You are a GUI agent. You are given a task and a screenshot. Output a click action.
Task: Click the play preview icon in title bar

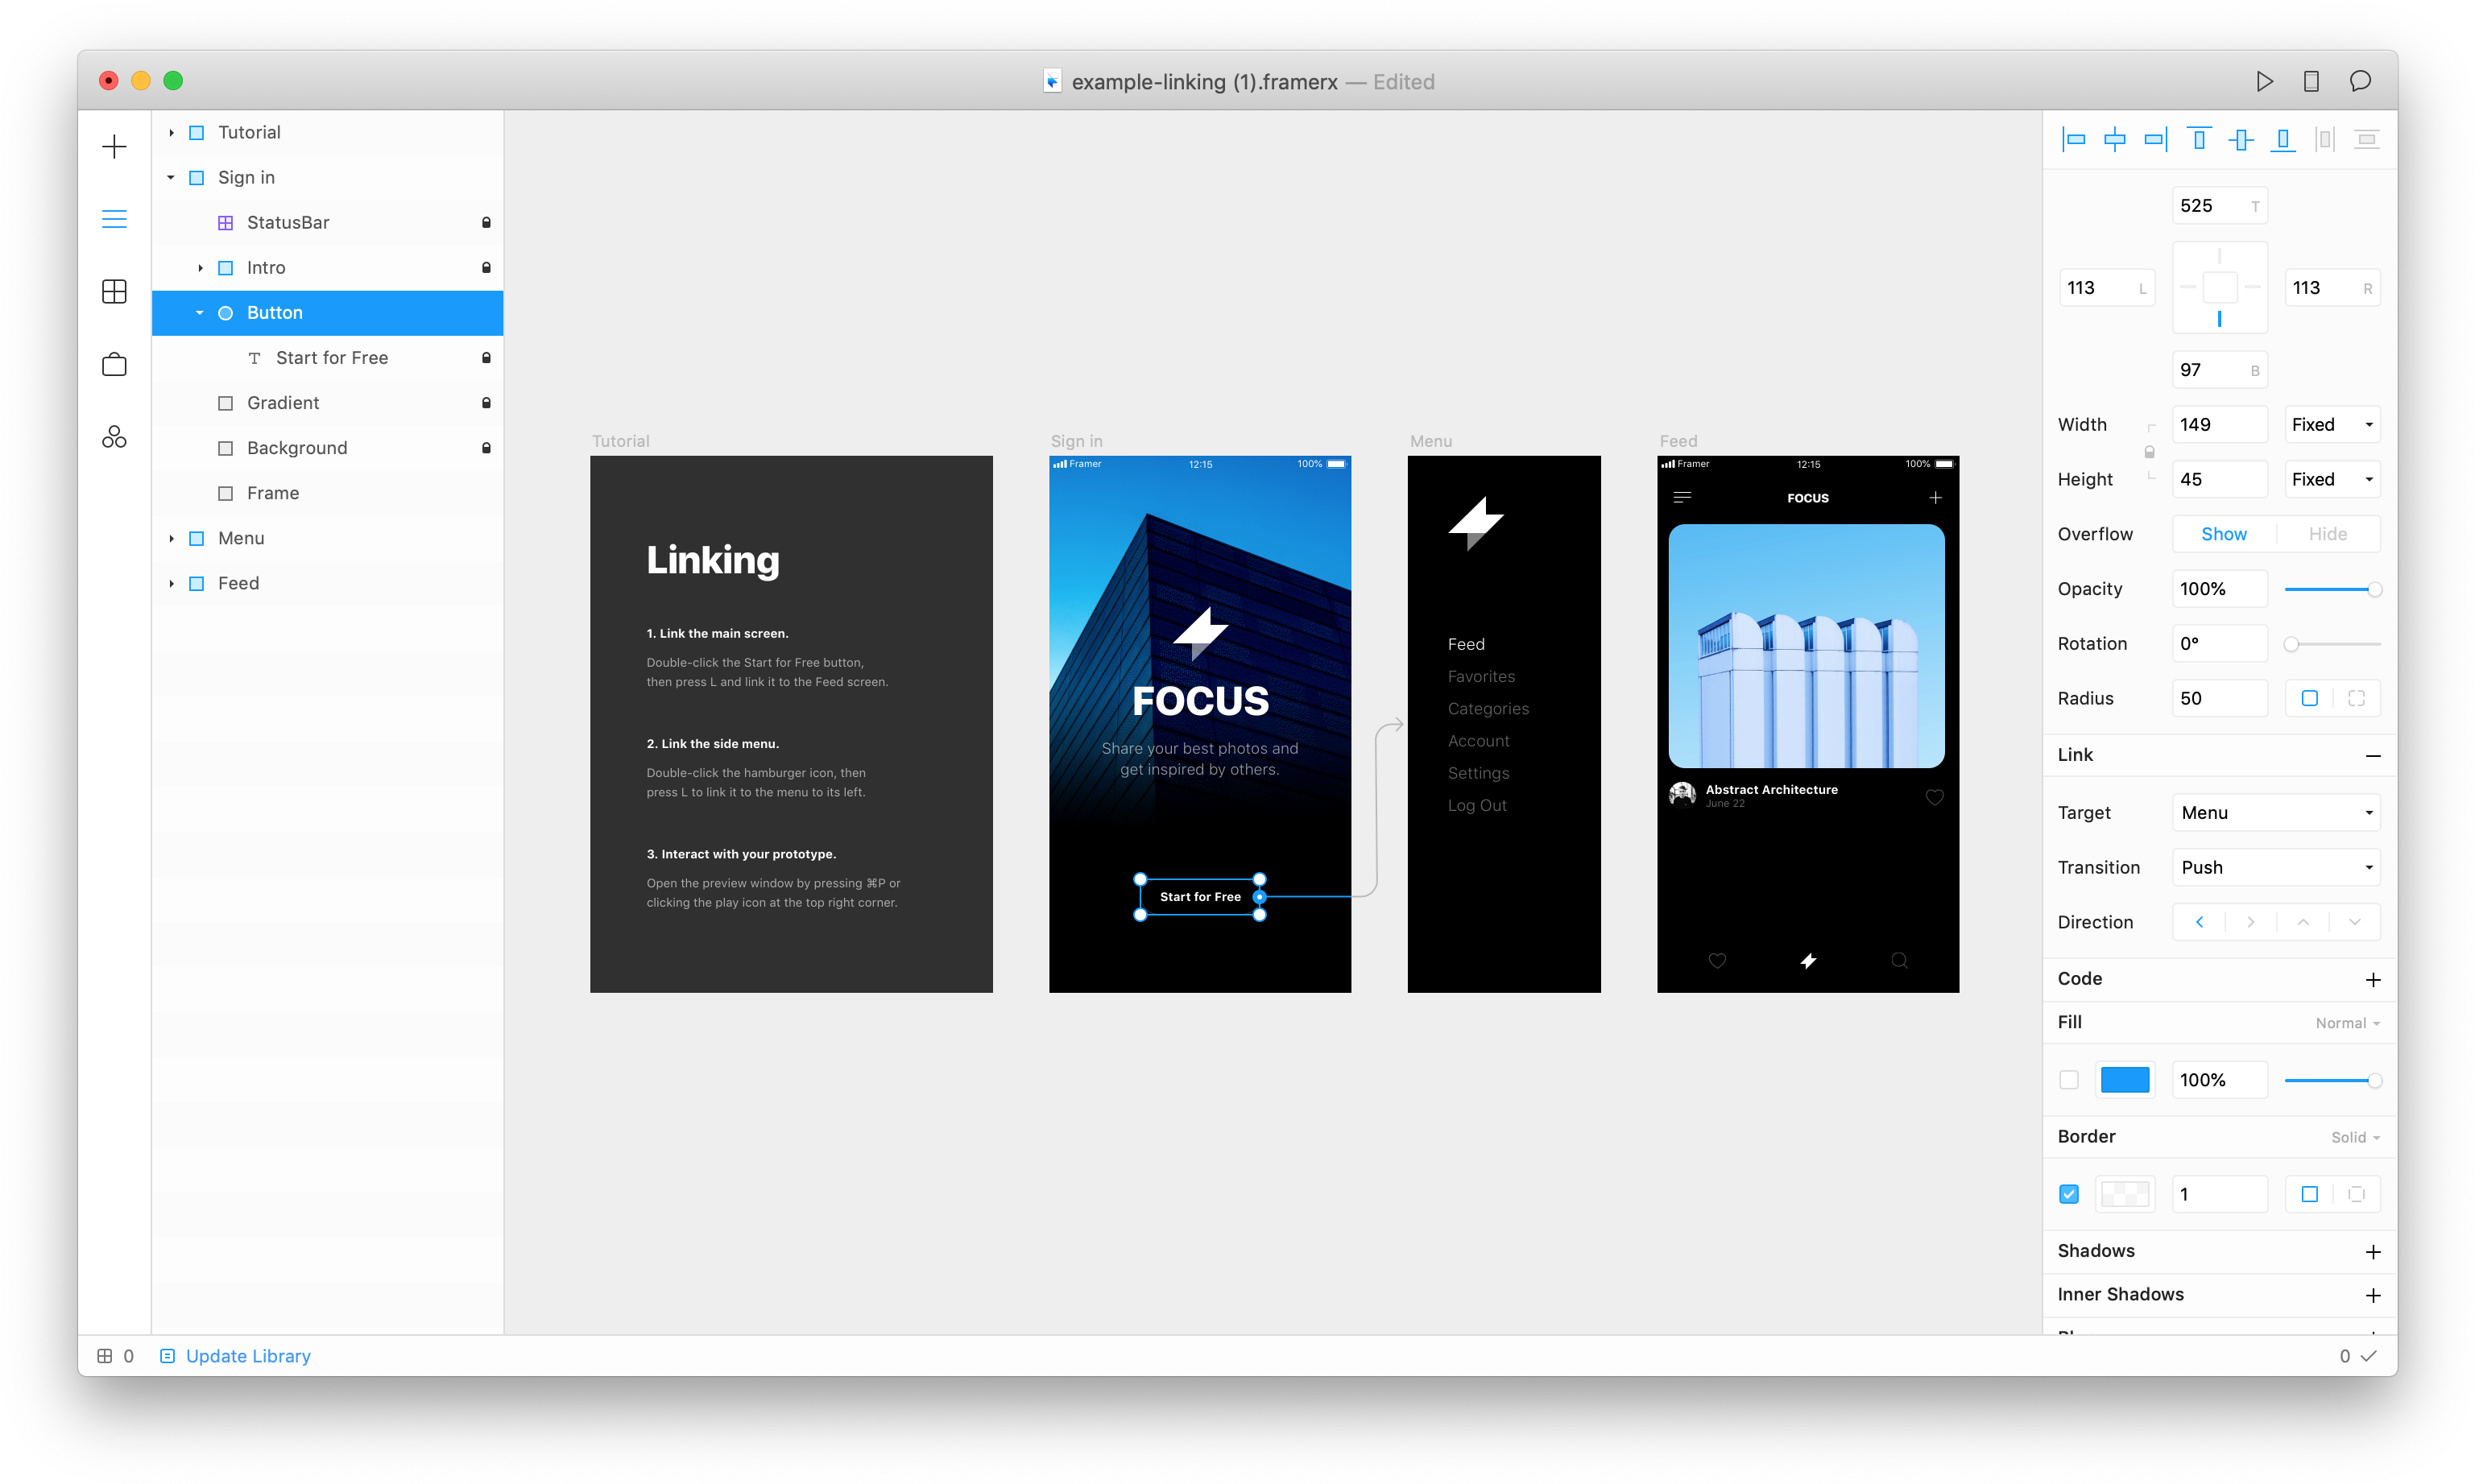pyautogui.click(x=2264, y=81)
